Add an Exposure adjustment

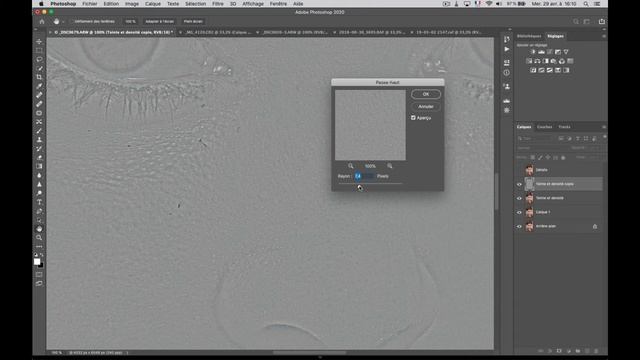pyautogui.click(x=558, y=52)
